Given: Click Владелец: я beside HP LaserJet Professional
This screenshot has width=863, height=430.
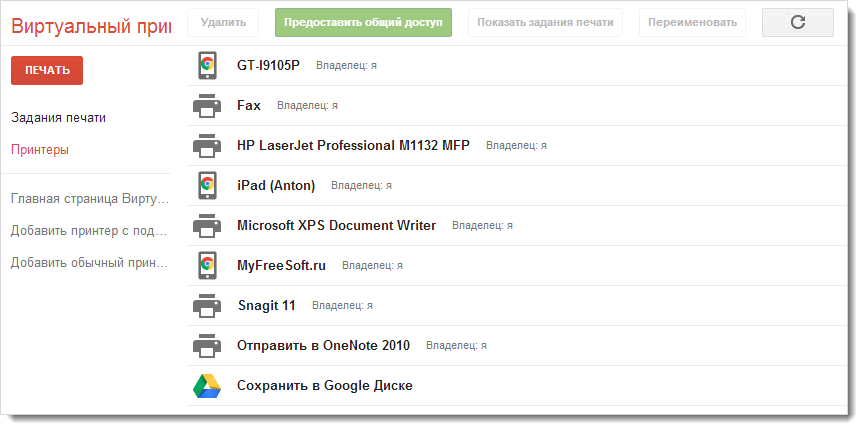Looking at the screenshot, I should pos(516,146).
